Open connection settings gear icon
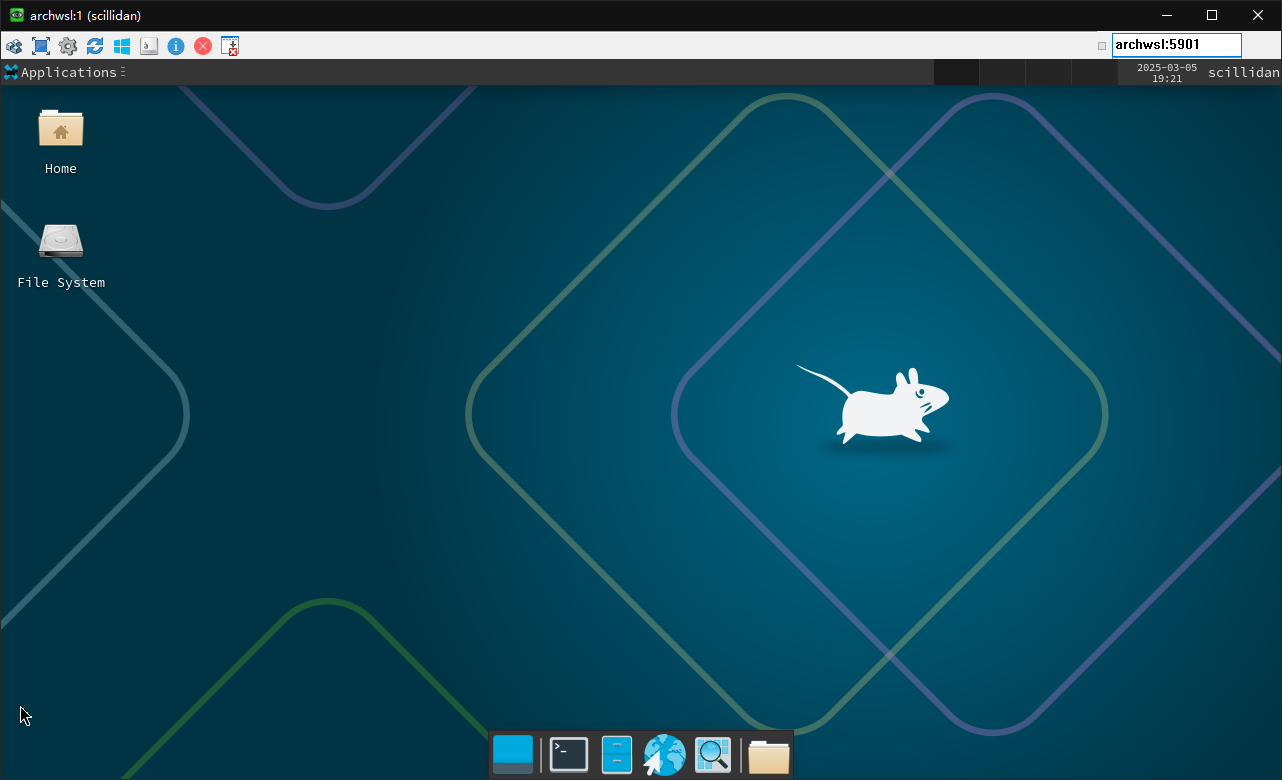The image size is (1282, 780). coord(68,46)
